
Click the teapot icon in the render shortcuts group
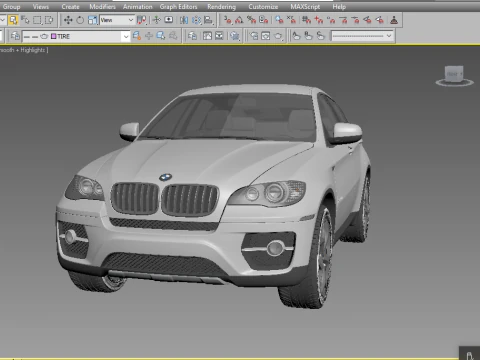coord(278,36)
